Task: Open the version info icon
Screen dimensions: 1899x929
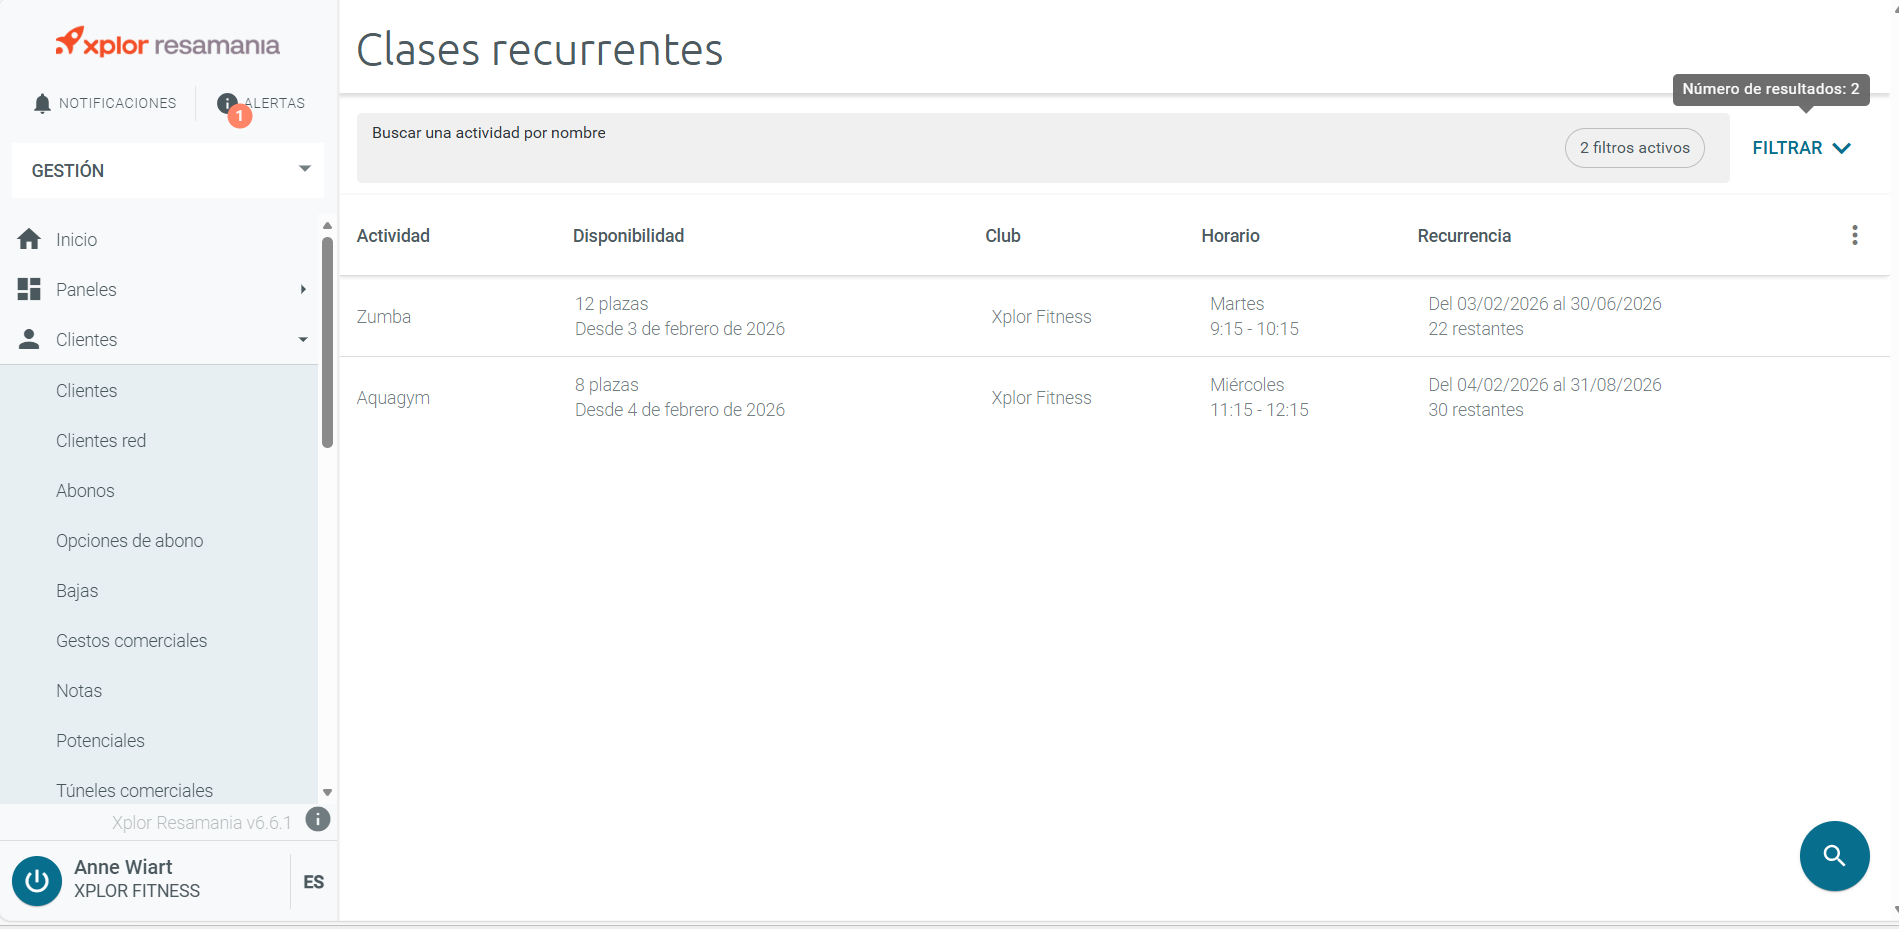Action: coord(318,820)
